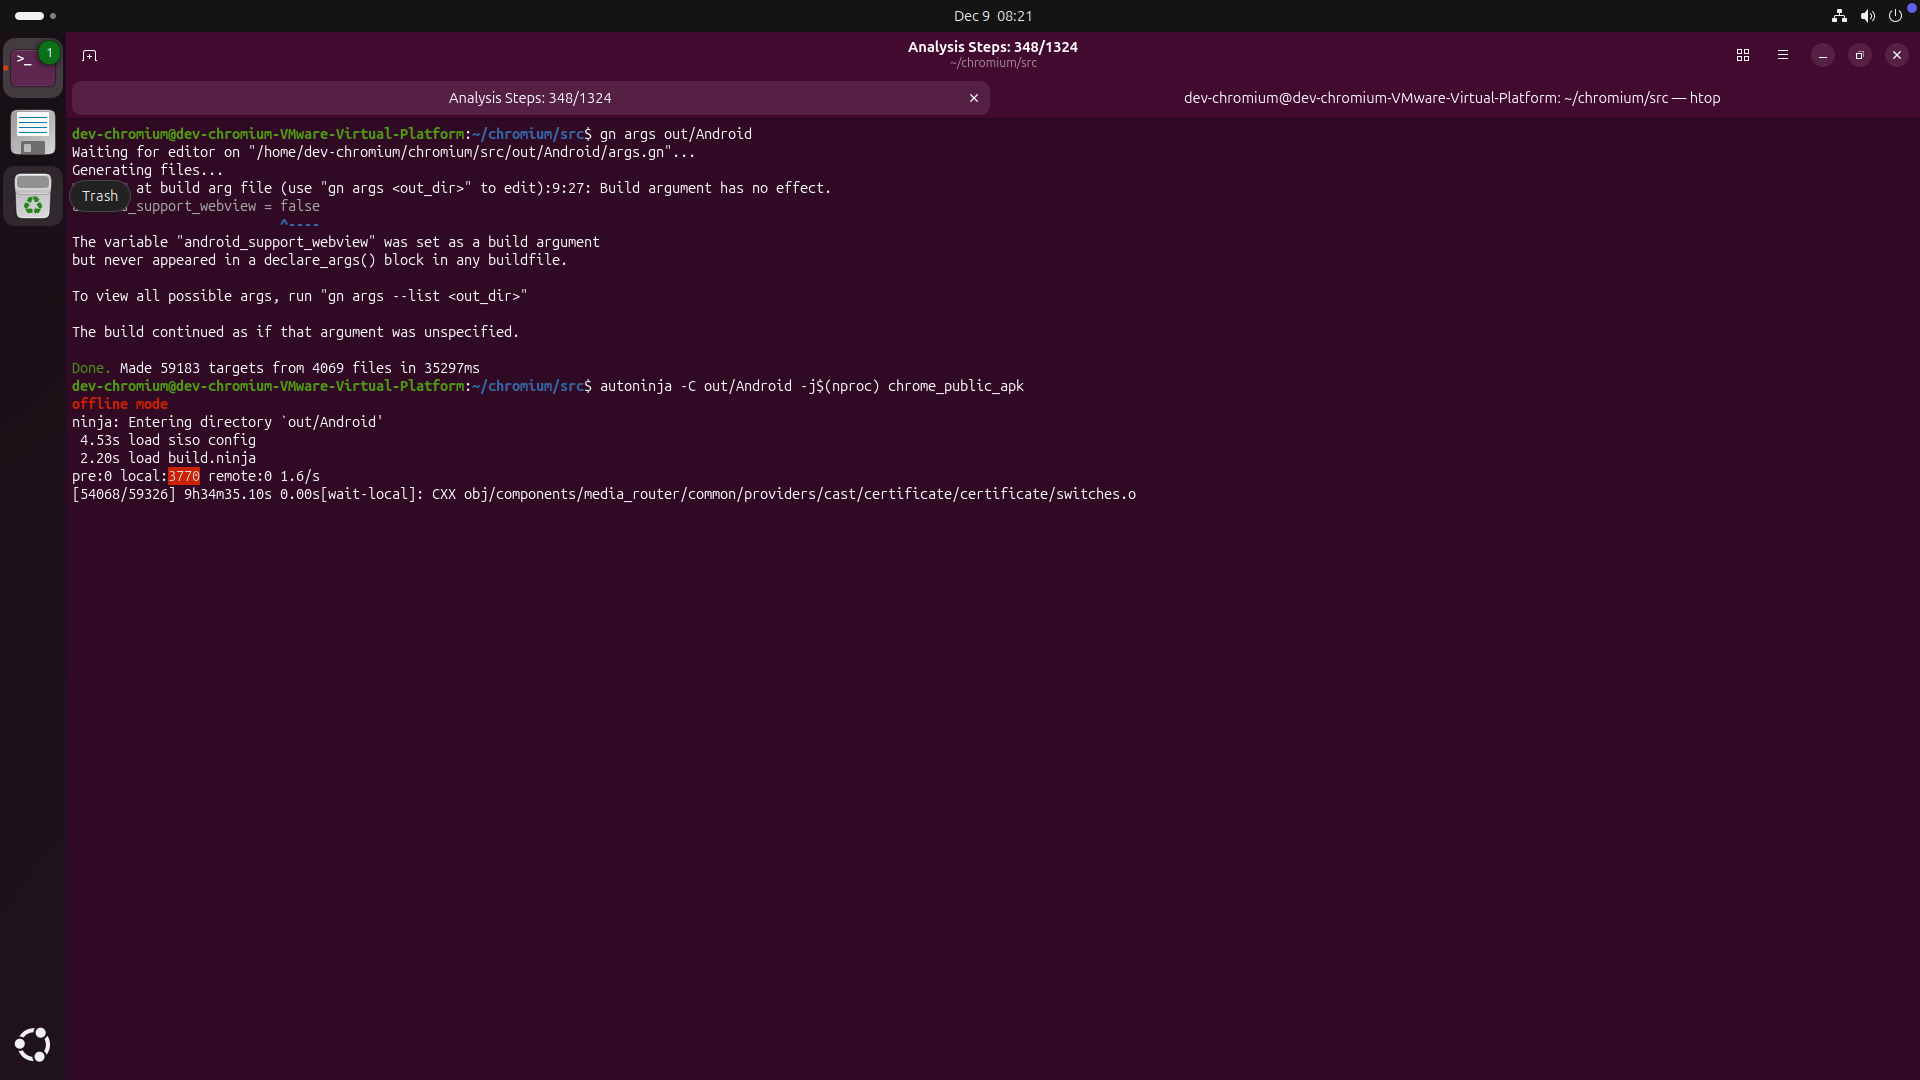The width and height of the screenshot is (1920, 1080).
Task: Show applications via the Ubuntu logo
Action: tap(33, 1044)
